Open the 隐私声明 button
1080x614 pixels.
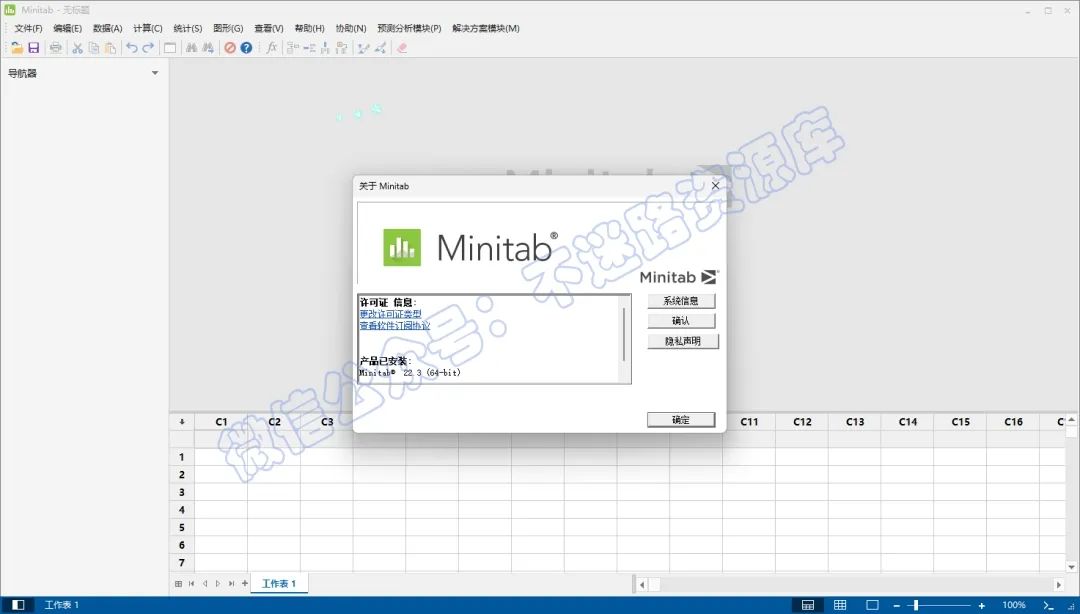click(683, 341)
